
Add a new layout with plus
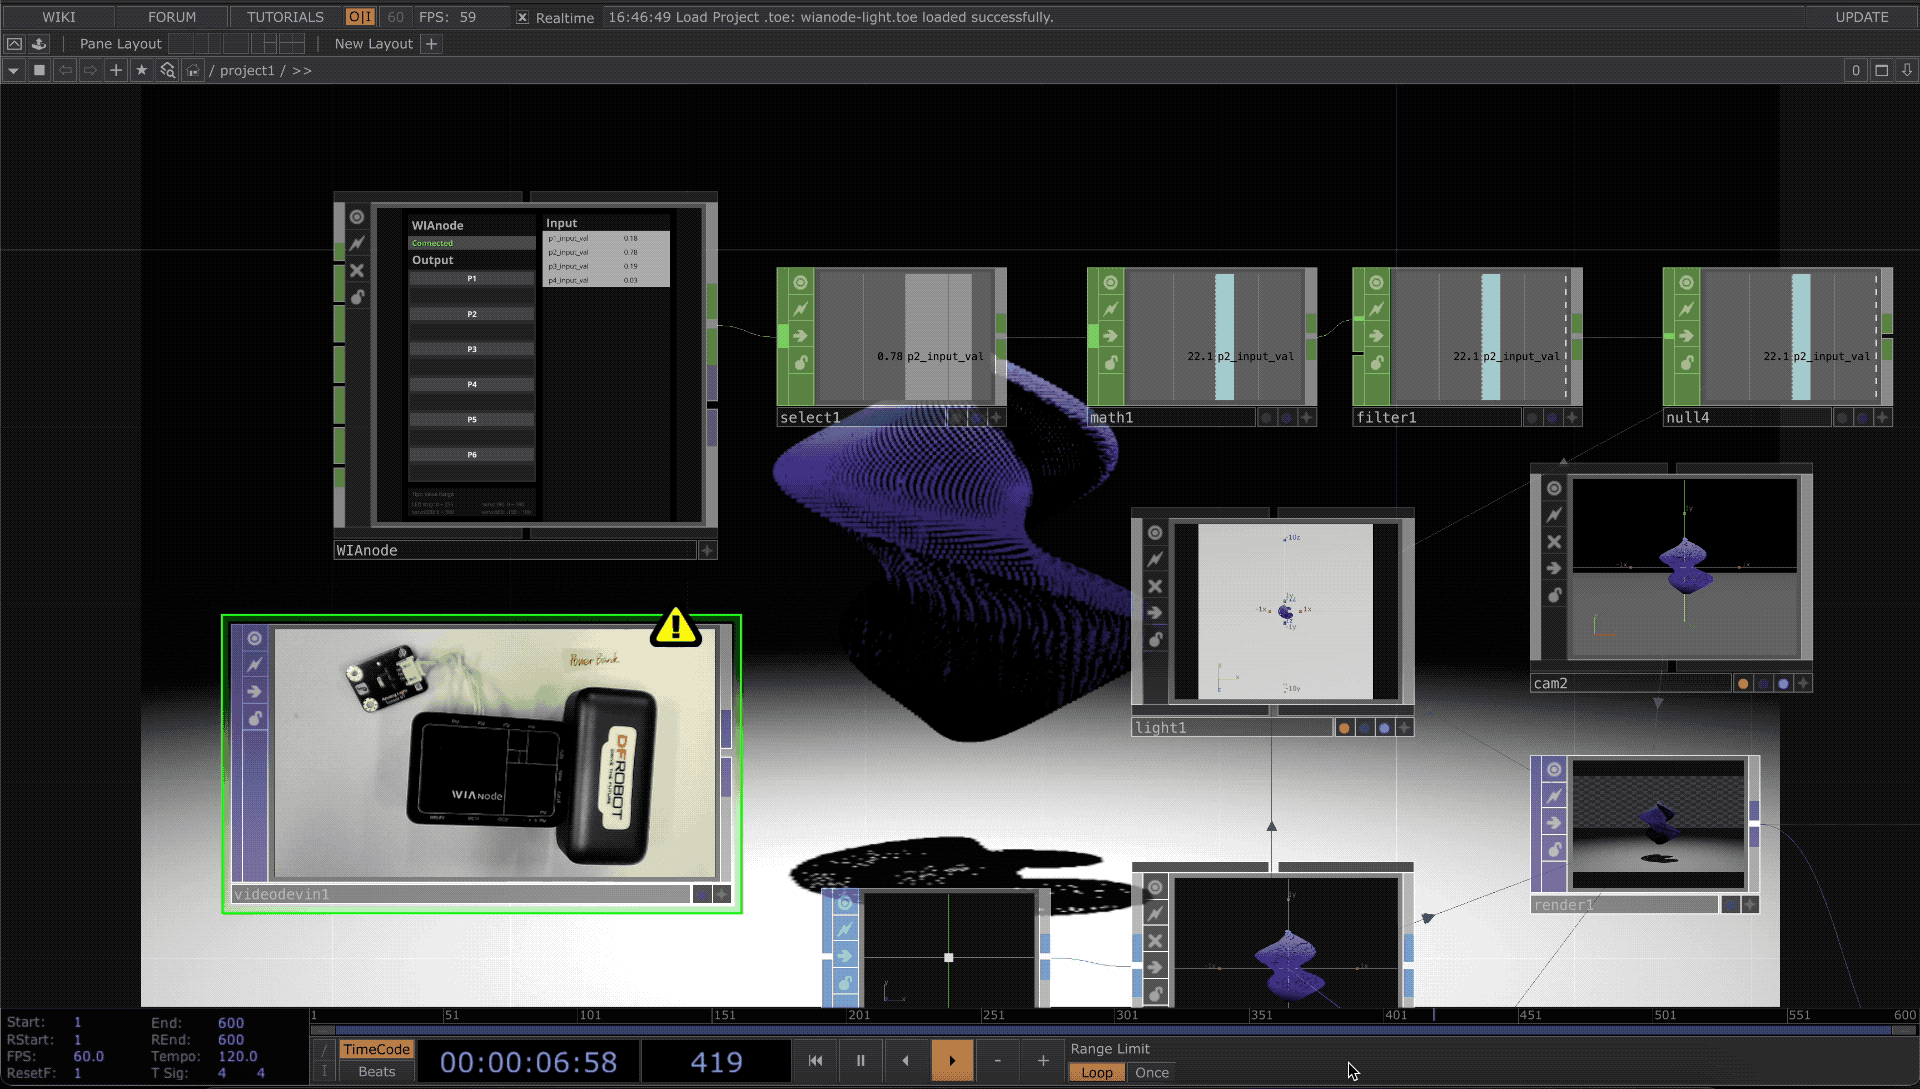431,44
